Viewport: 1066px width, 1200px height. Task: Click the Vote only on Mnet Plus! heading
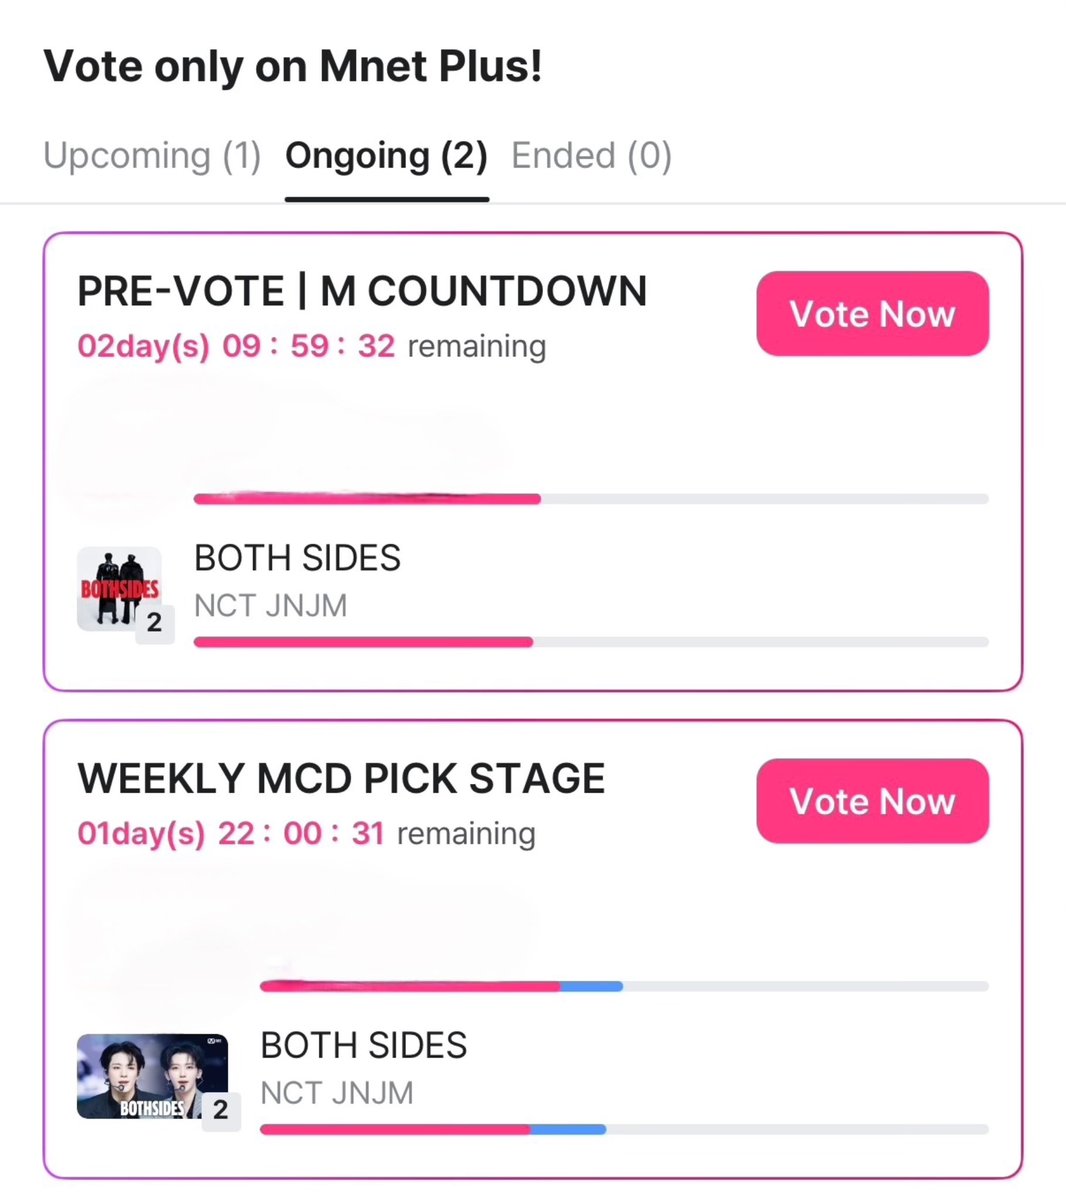293,67
